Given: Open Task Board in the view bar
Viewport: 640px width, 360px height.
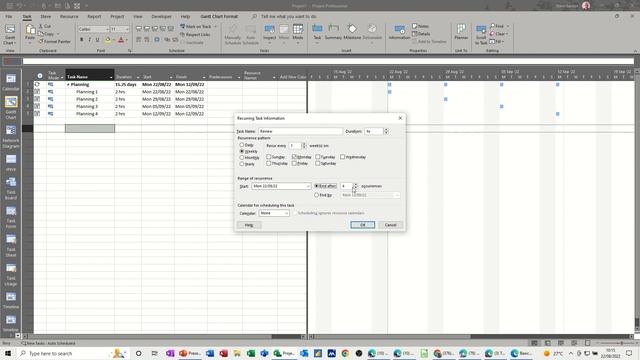Looking at the screenshot, I should click(11, 188).
